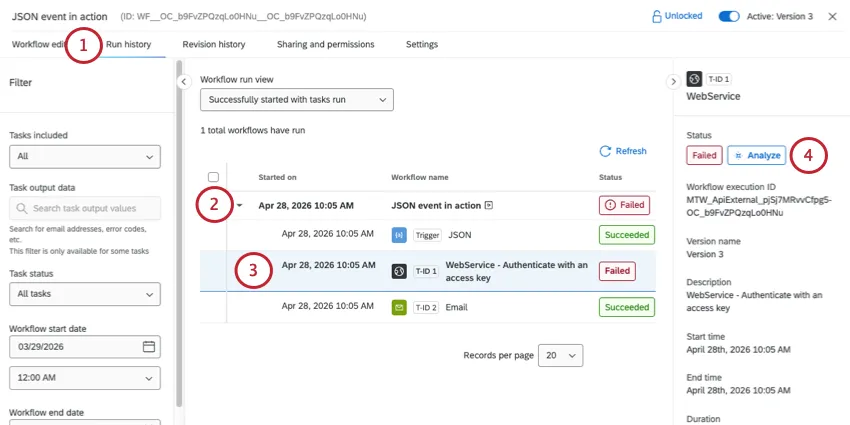
Task: Open the Records per page dropdown
Action: coord(561,356)
